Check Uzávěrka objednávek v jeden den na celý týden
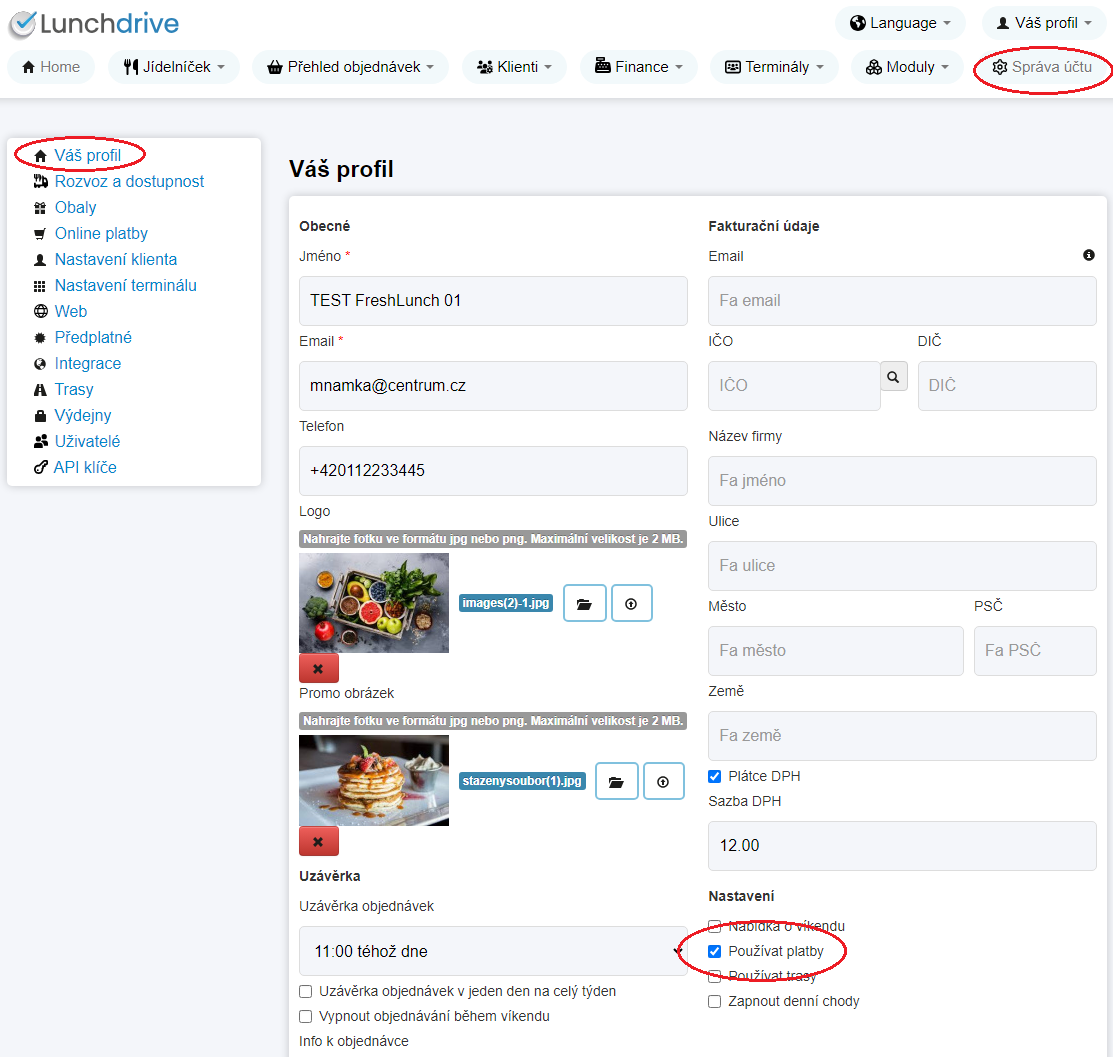 [x=306, y=992]
